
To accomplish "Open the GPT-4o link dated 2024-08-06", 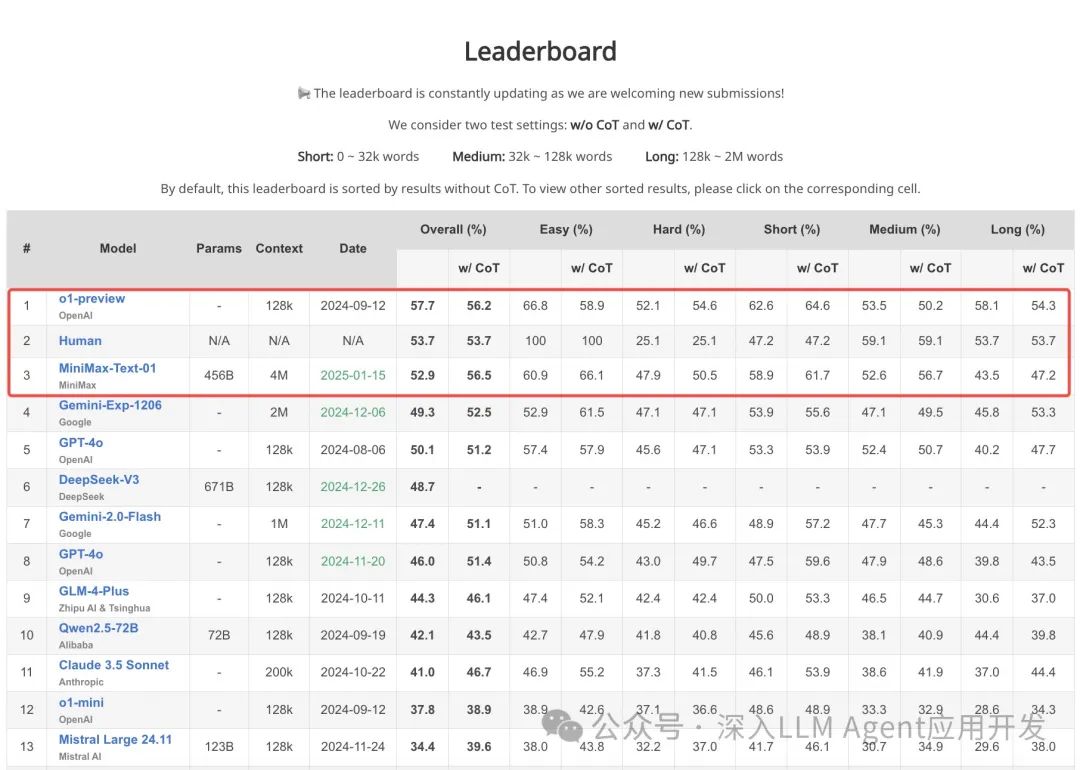I will 81,442.
